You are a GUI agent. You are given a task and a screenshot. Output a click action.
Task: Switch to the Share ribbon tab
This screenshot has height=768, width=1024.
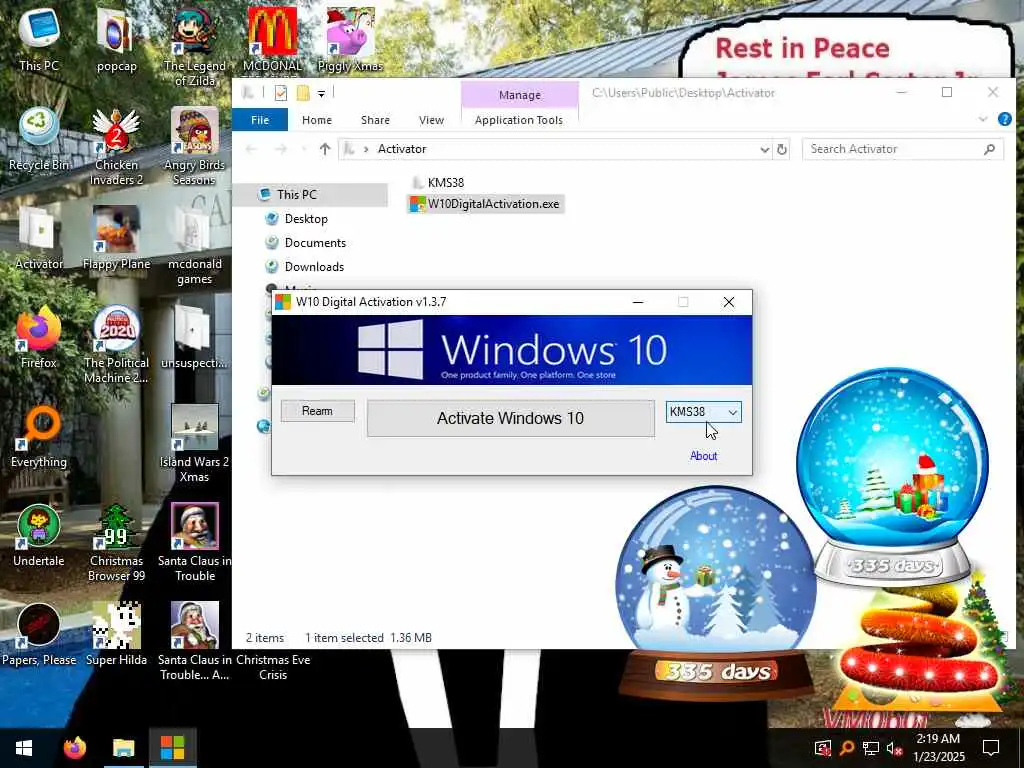click(x=376, y=120)
